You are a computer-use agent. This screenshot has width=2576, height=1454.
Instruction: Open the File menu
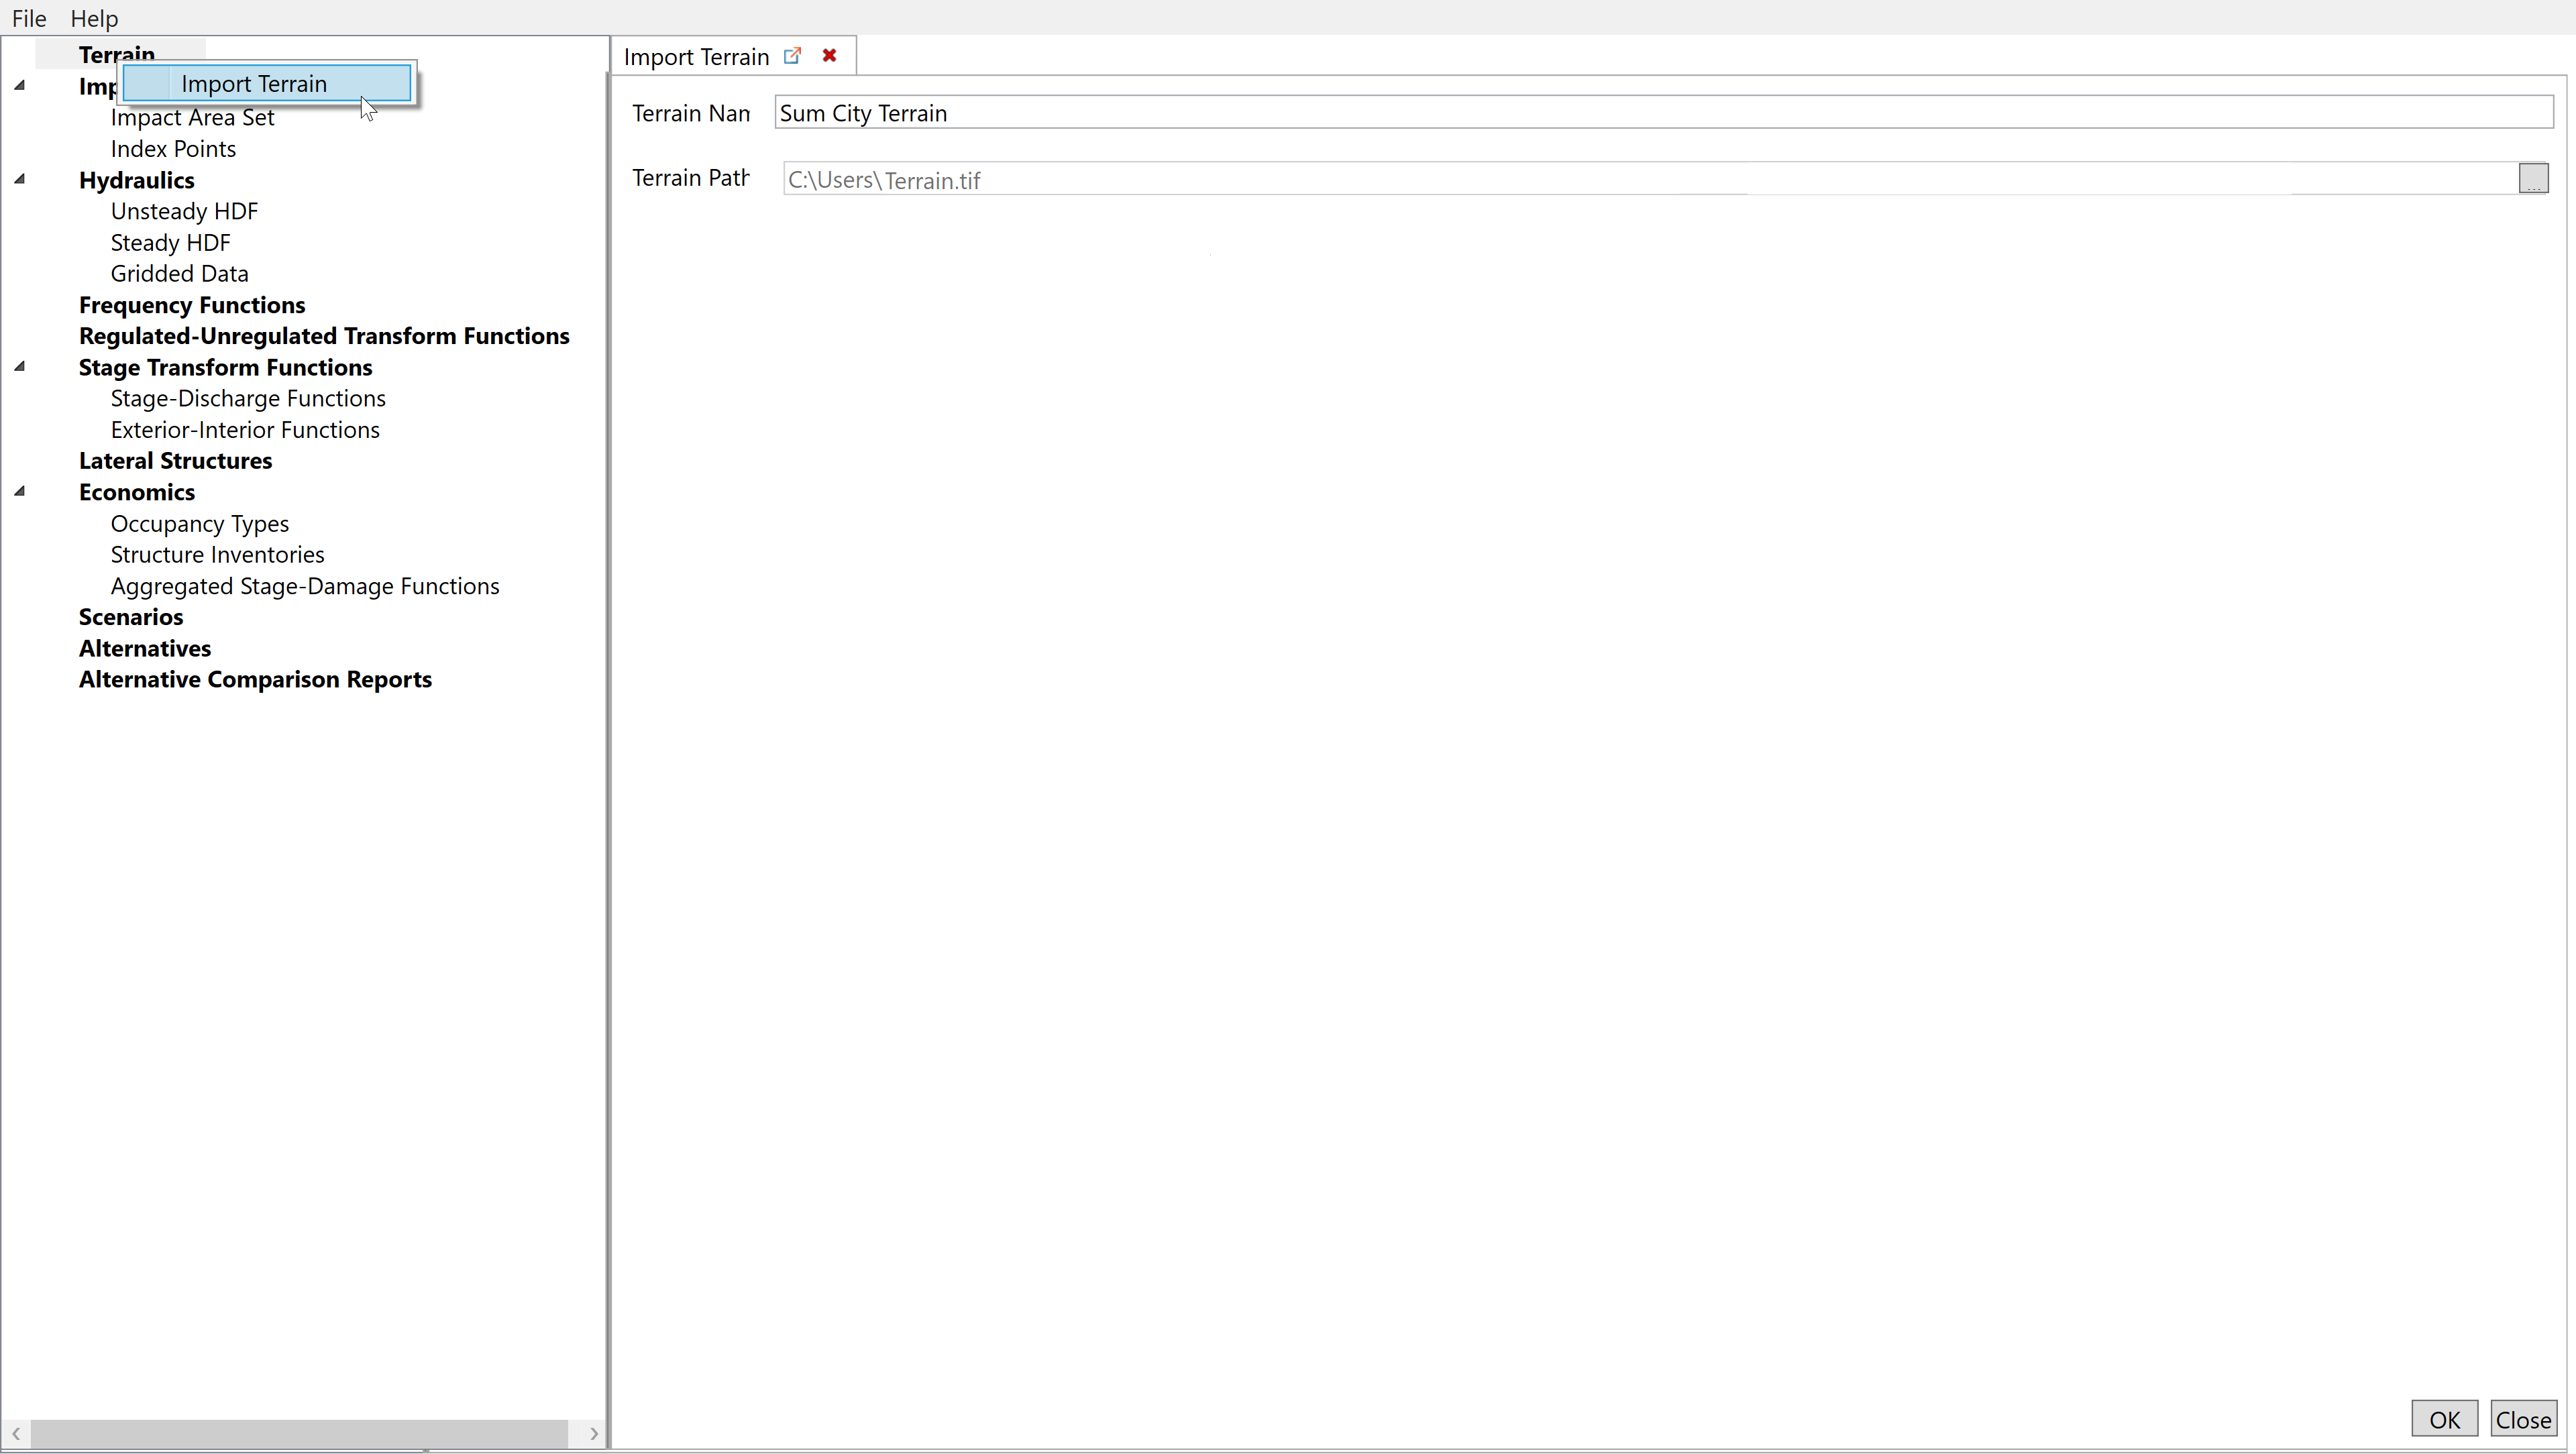coord(29,18)
